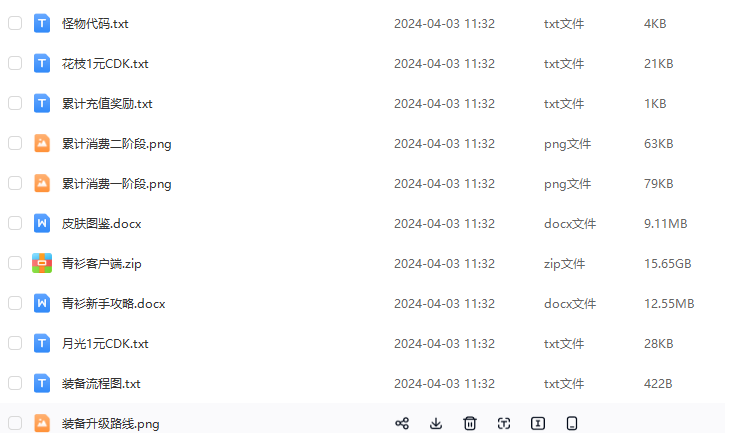Click the zip archive icon of 青衫客户端.zip
The height and width of the screenshot is (433, 741).
[x=42, y=263]
